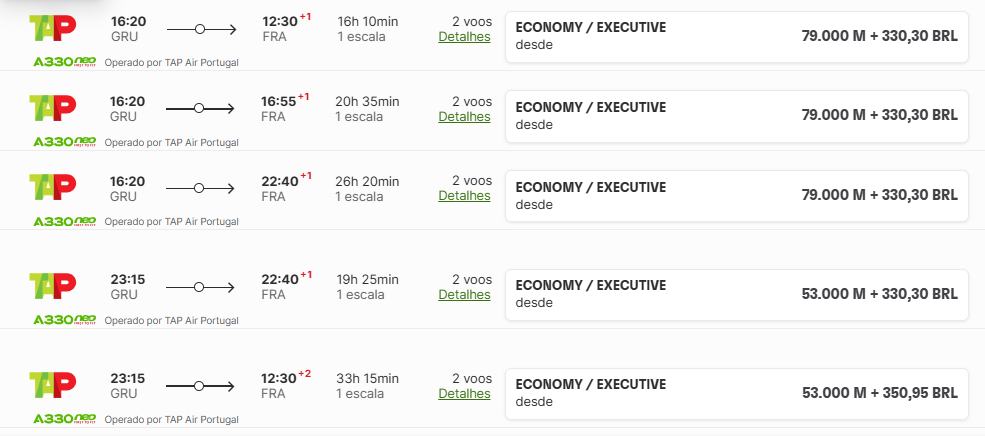Choose the Economy/Executive fare for the 16:55 arrival
Viewport: 985px width, 436px height.
click(737, 116)
